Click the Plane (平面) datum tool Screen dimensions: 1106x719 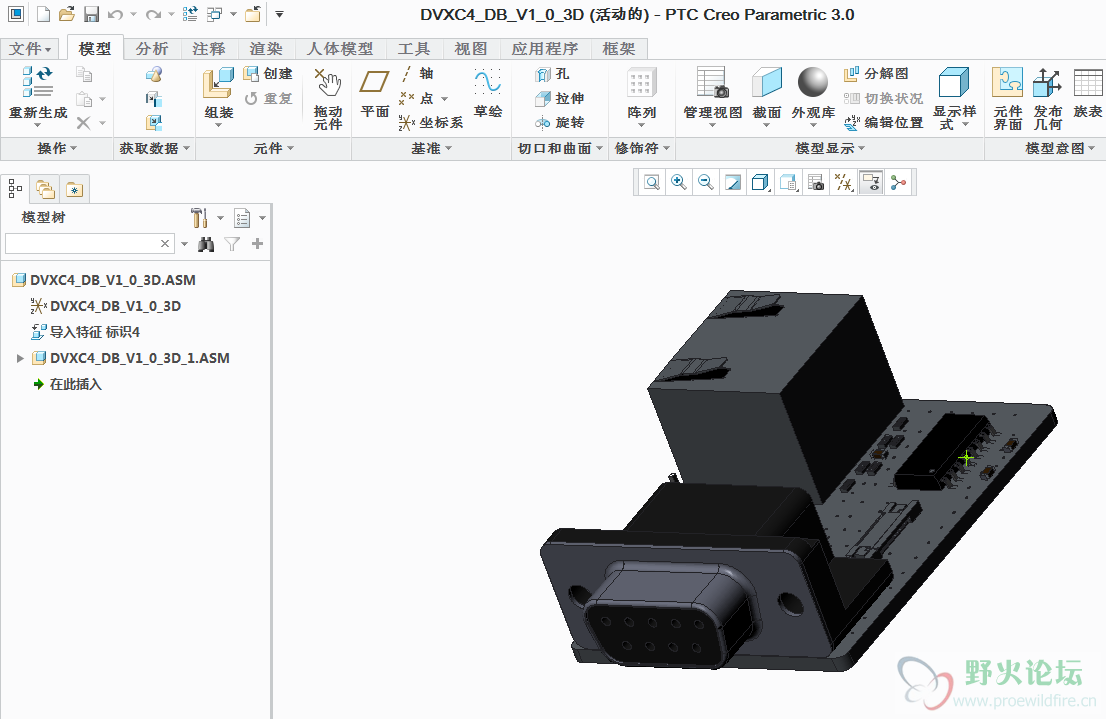point(375,93)
